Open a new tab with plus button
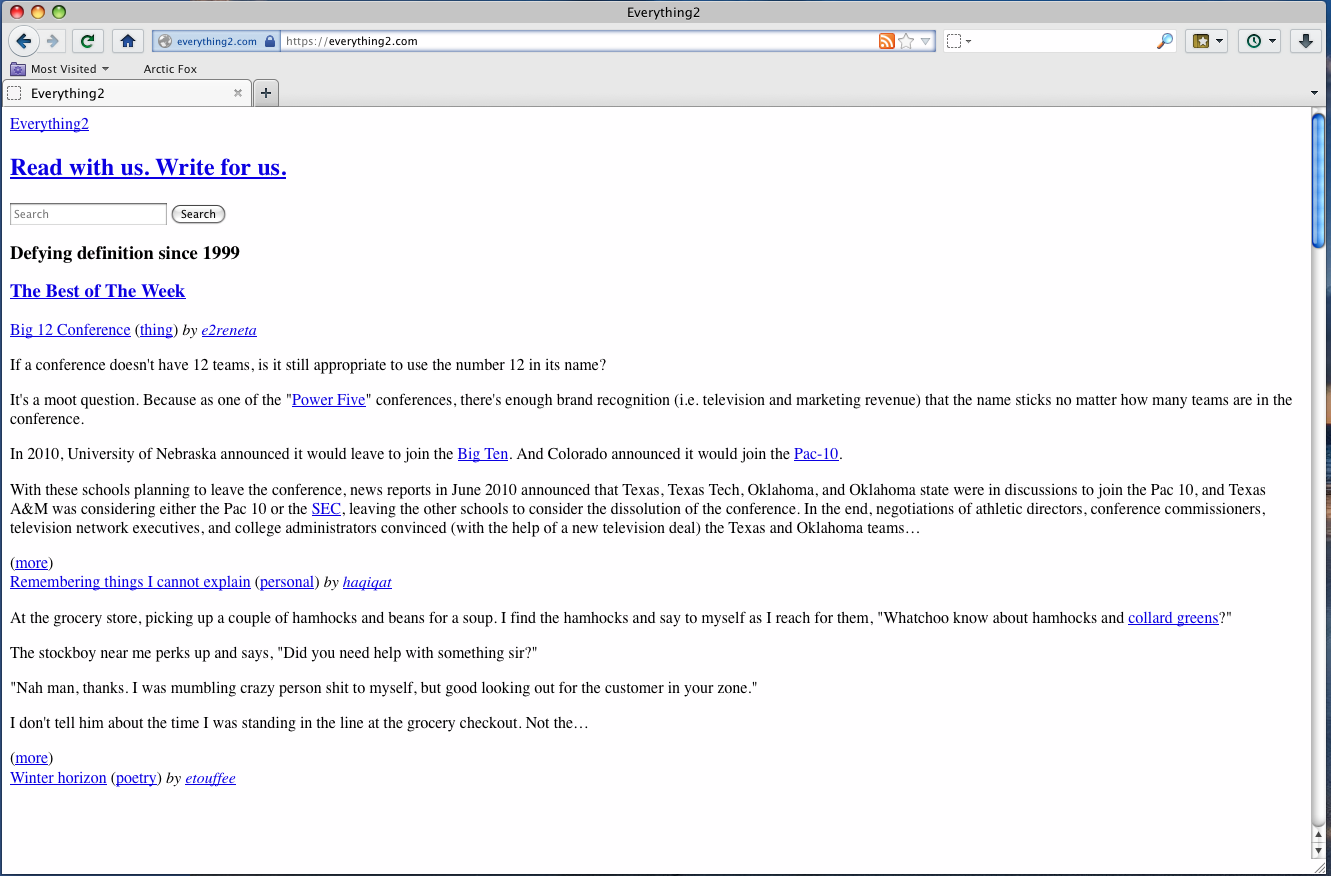Screen dimensions: 1331x876 click(266, 93)
